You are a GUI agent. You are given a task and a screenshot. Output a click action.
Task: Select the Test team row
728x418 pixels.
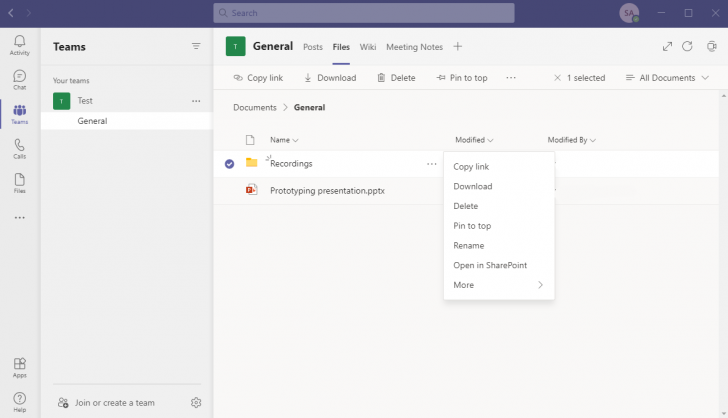[x=126, y=101]
